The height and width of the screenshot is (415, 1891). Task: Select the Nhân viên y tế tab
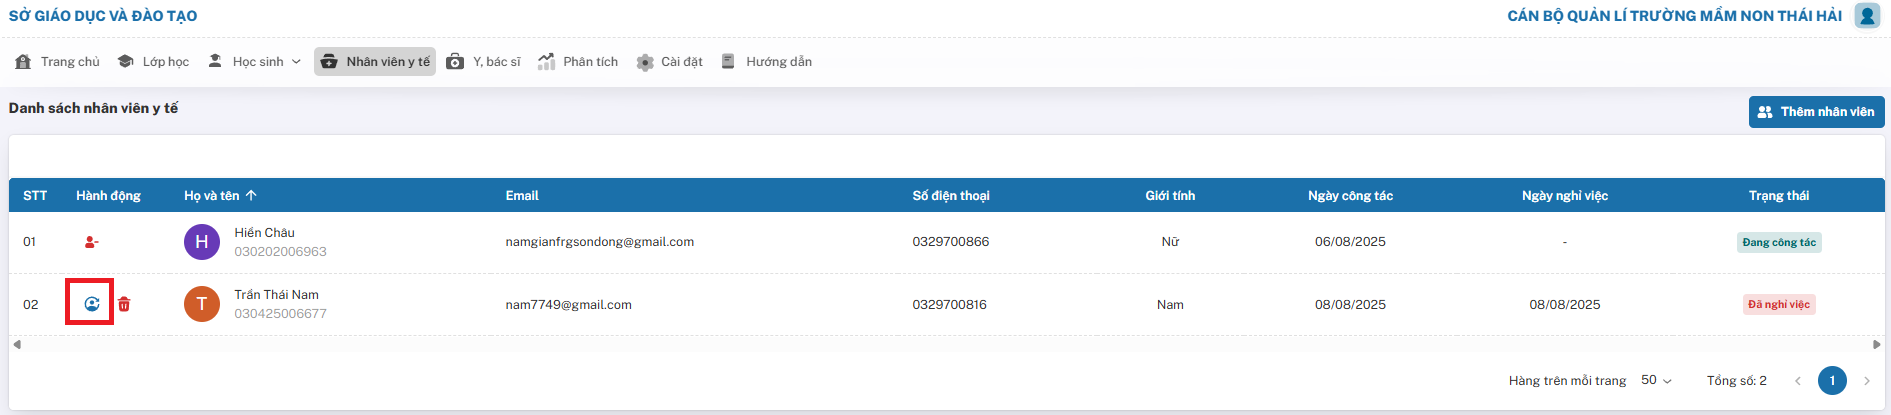[375, 62]
